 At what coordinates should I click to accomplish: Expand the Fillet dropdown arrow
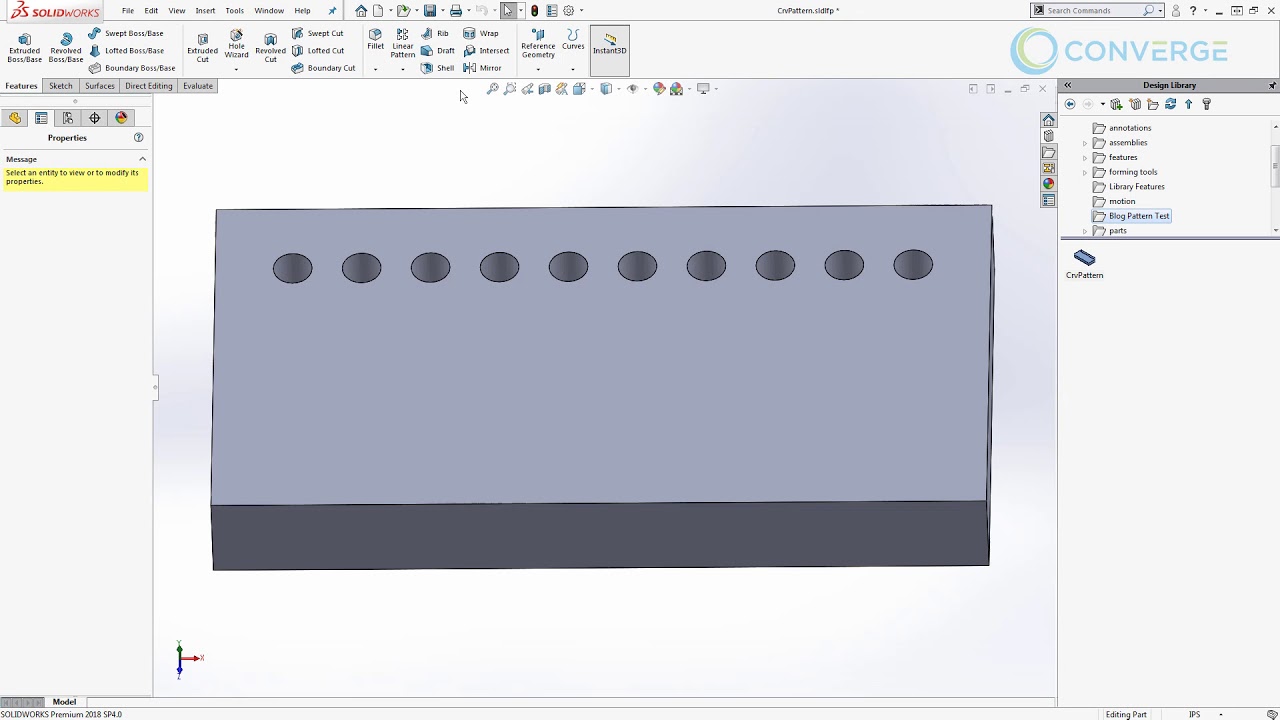tap(375, 69)
